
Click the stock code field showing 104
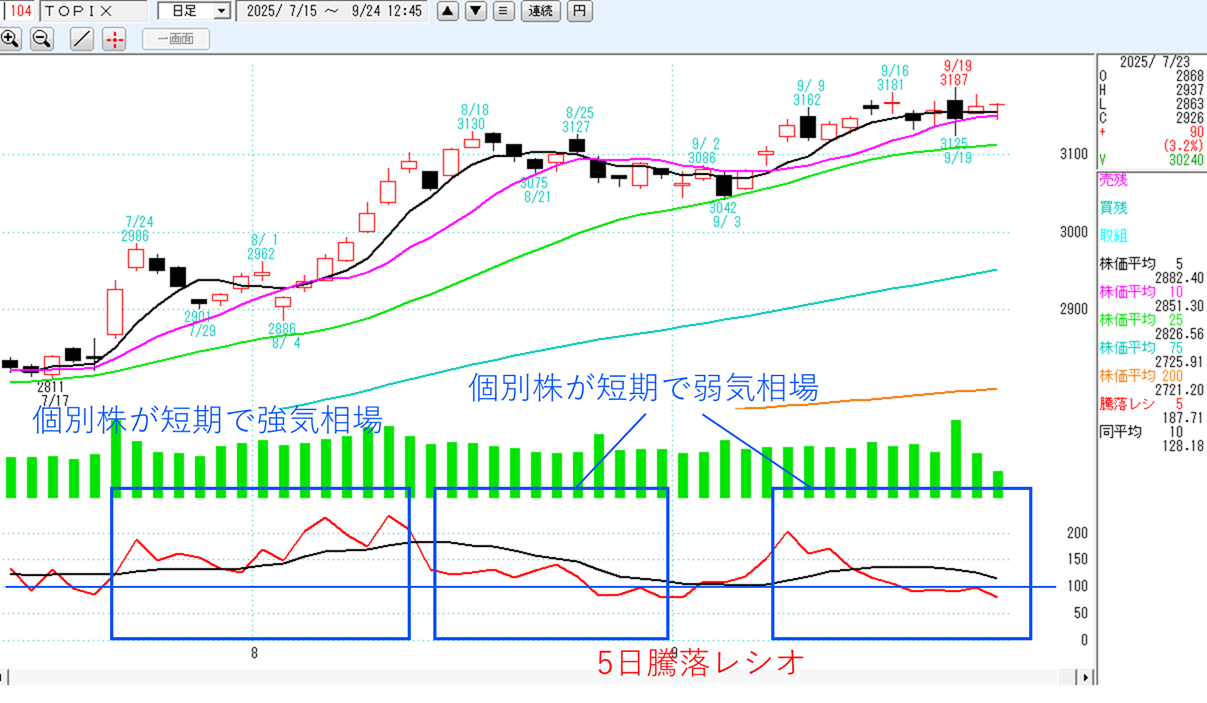tap(20, 11)
